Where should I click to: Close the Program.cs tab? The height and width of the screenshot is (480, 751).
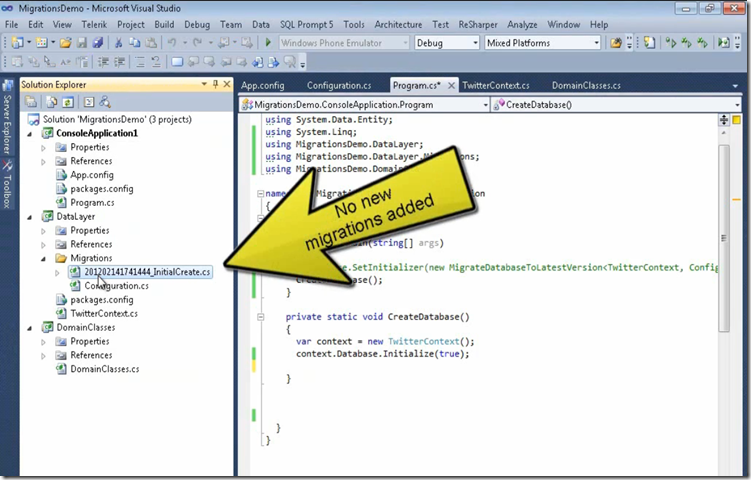point(451,86)
